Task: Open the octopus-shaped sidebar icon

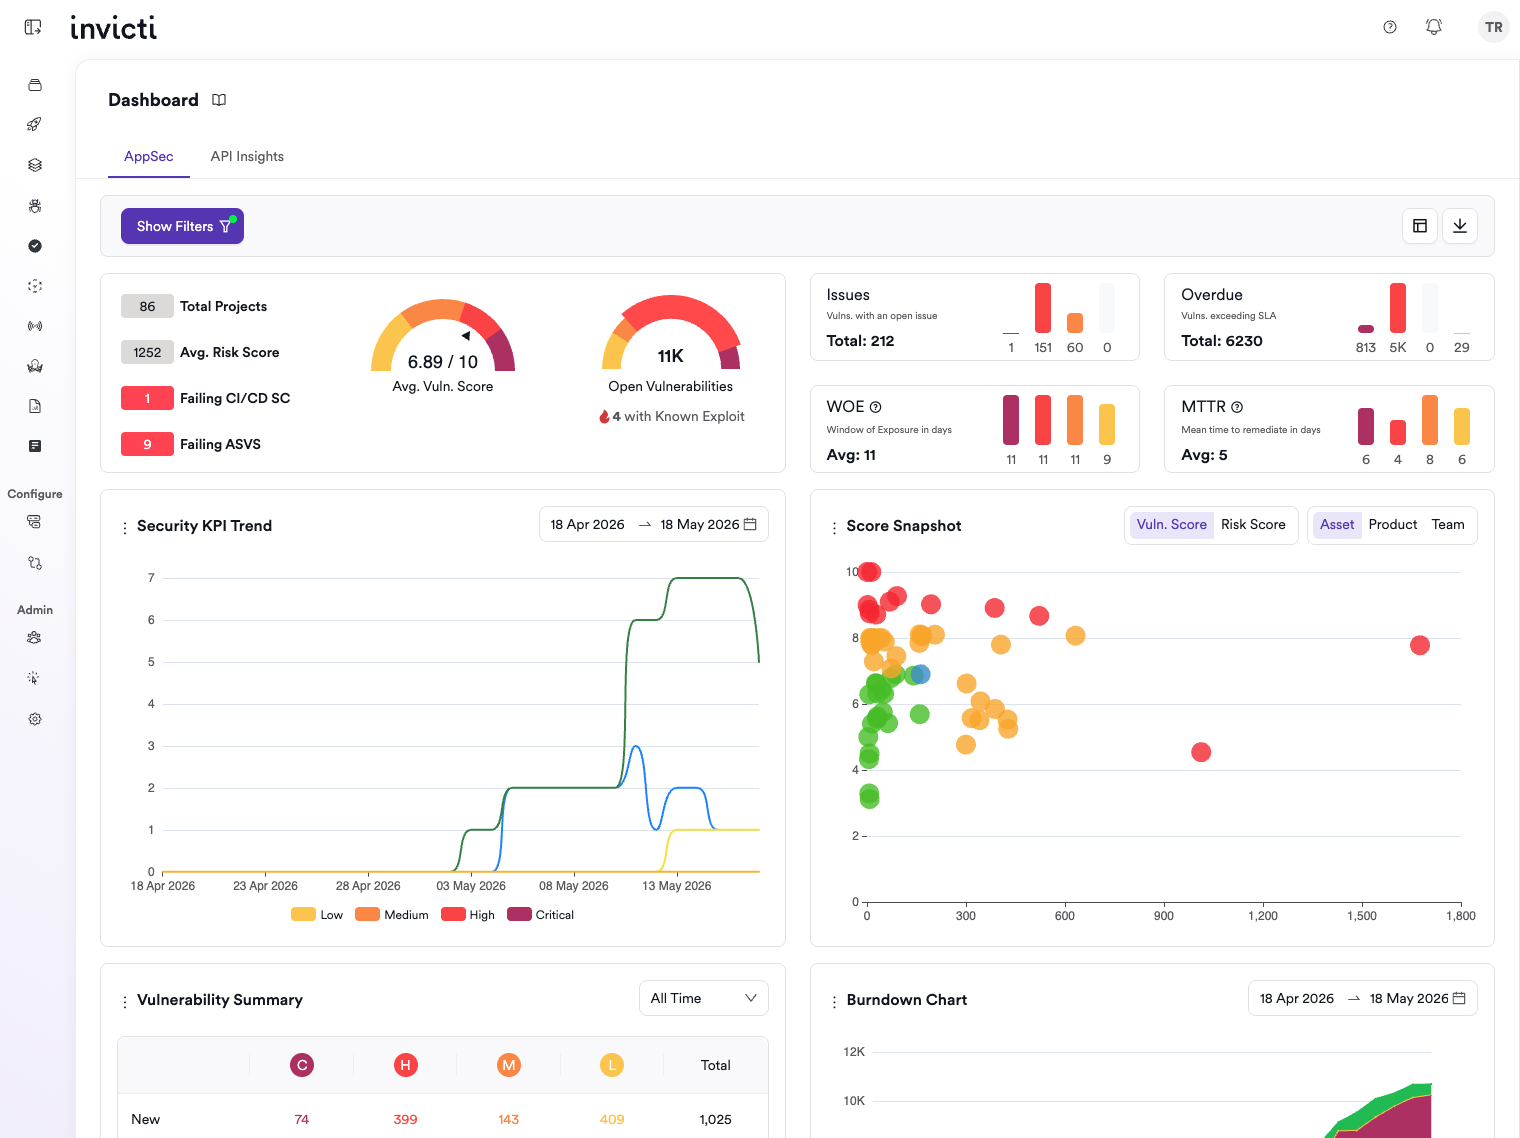Action: click(x=35, y=366)
